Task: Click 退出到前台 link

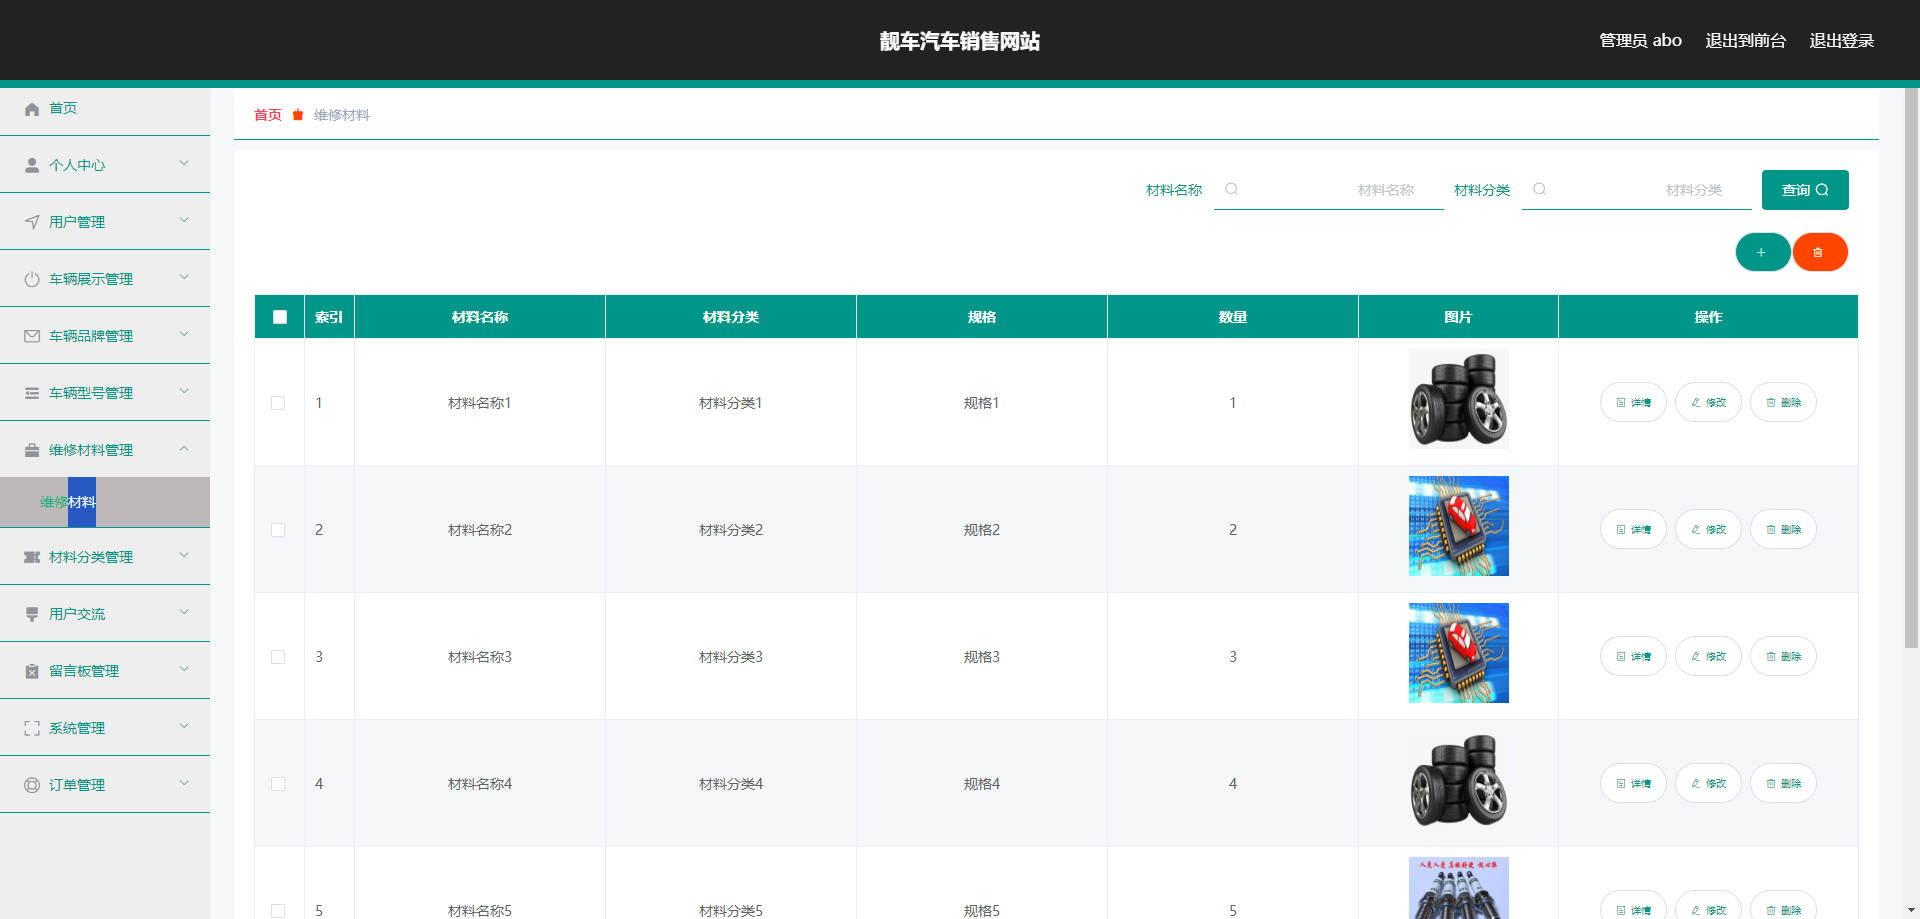Action: tap(1745, 41)
